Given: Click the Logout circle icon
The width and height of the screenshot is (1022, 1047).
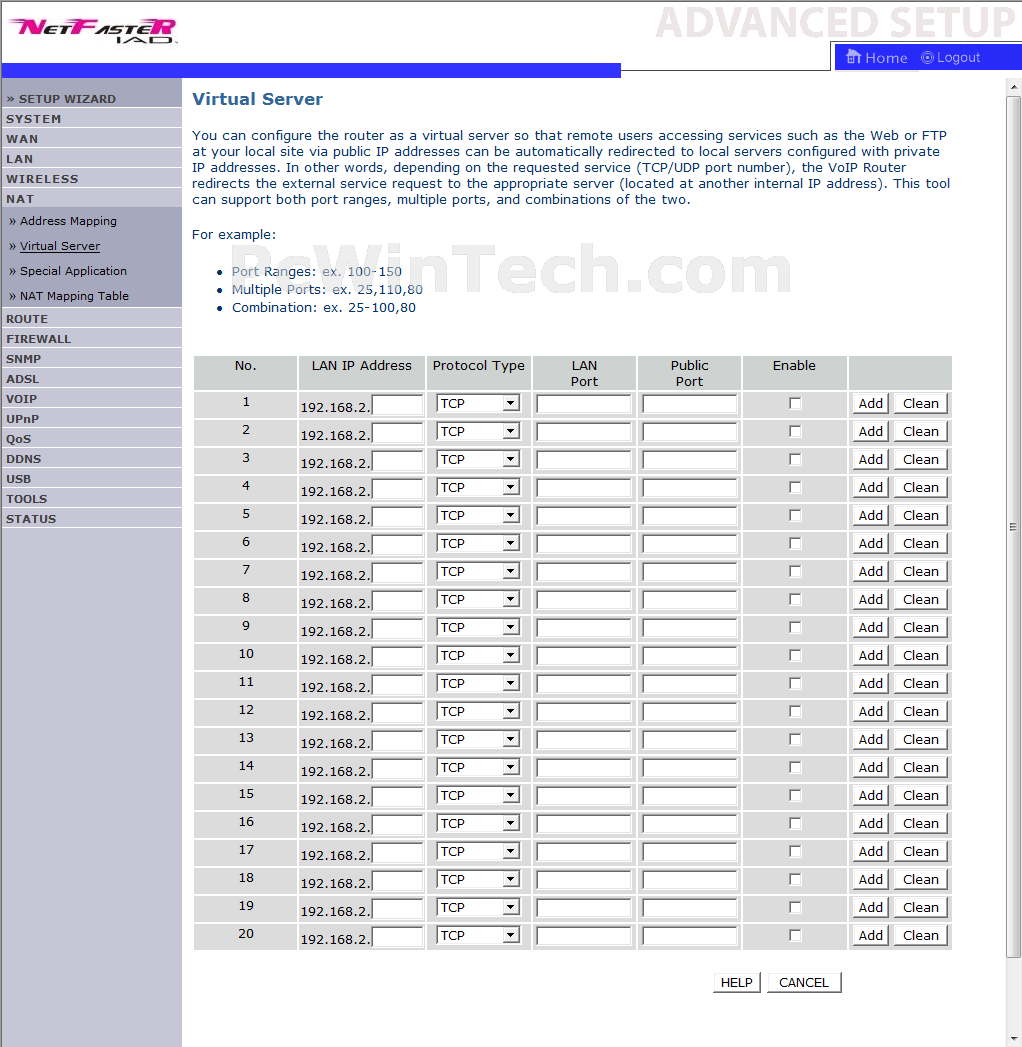Looking at the screenshot, I should pos(927,57).
